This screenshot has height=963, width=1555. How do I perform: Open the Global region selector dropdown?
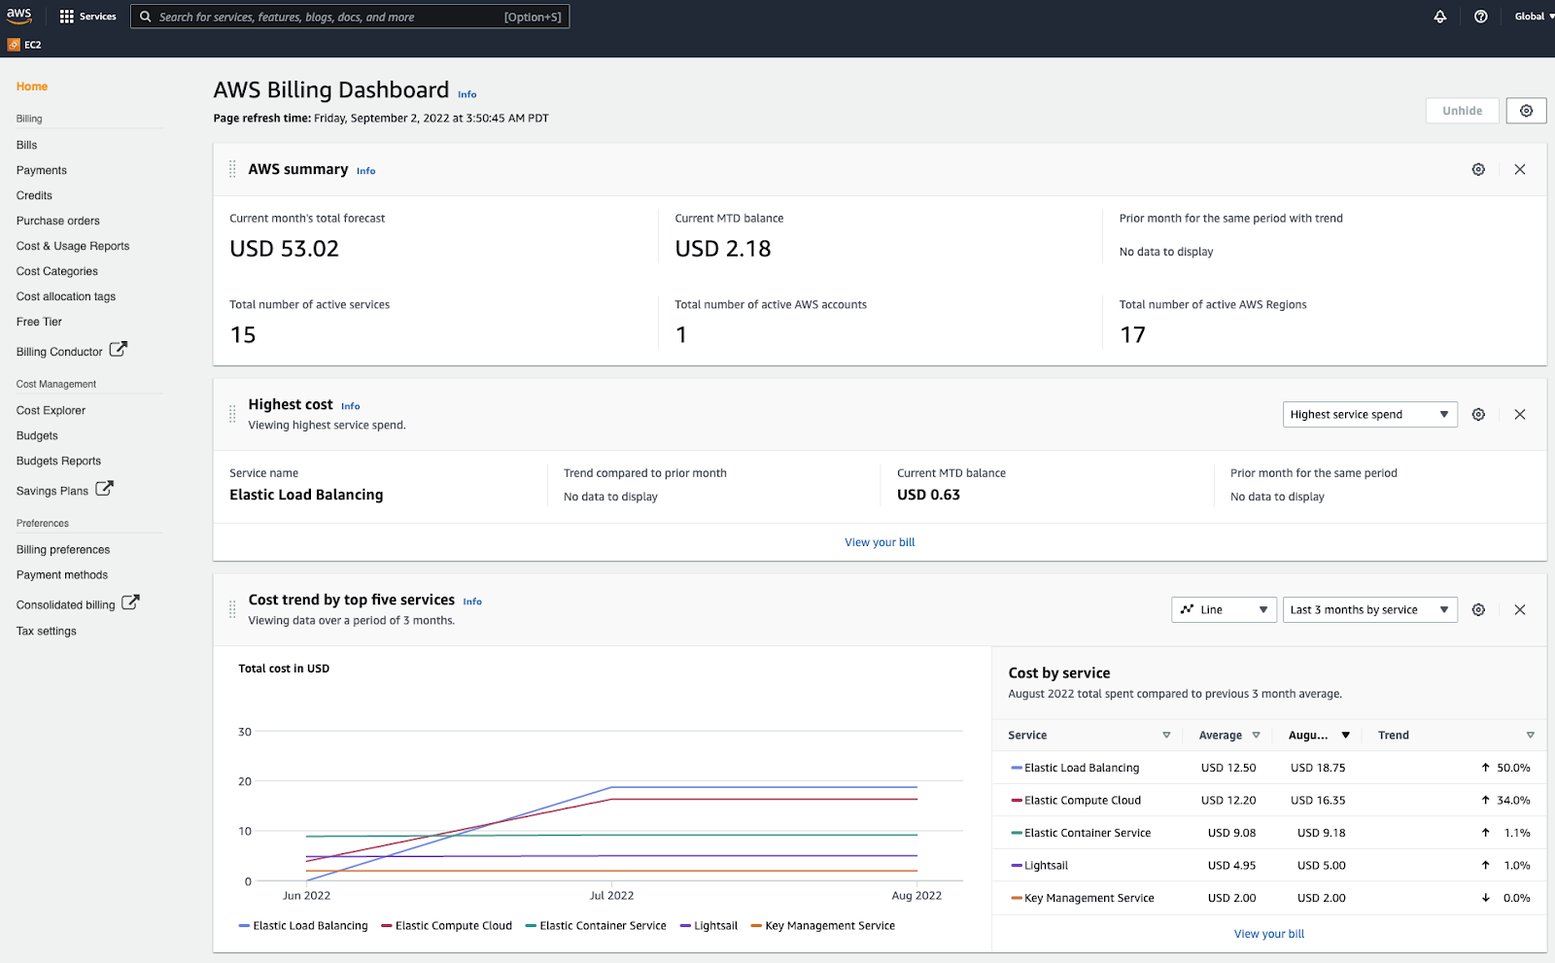point(1532,16)
